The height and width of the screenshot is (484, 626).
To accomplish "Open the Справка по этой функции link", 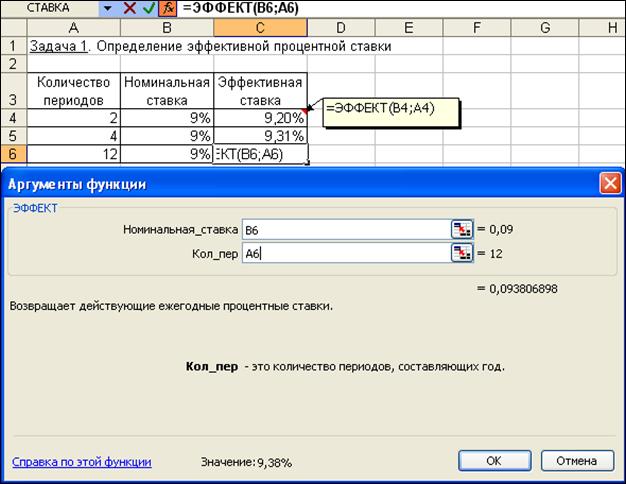I will click(81, 462).
